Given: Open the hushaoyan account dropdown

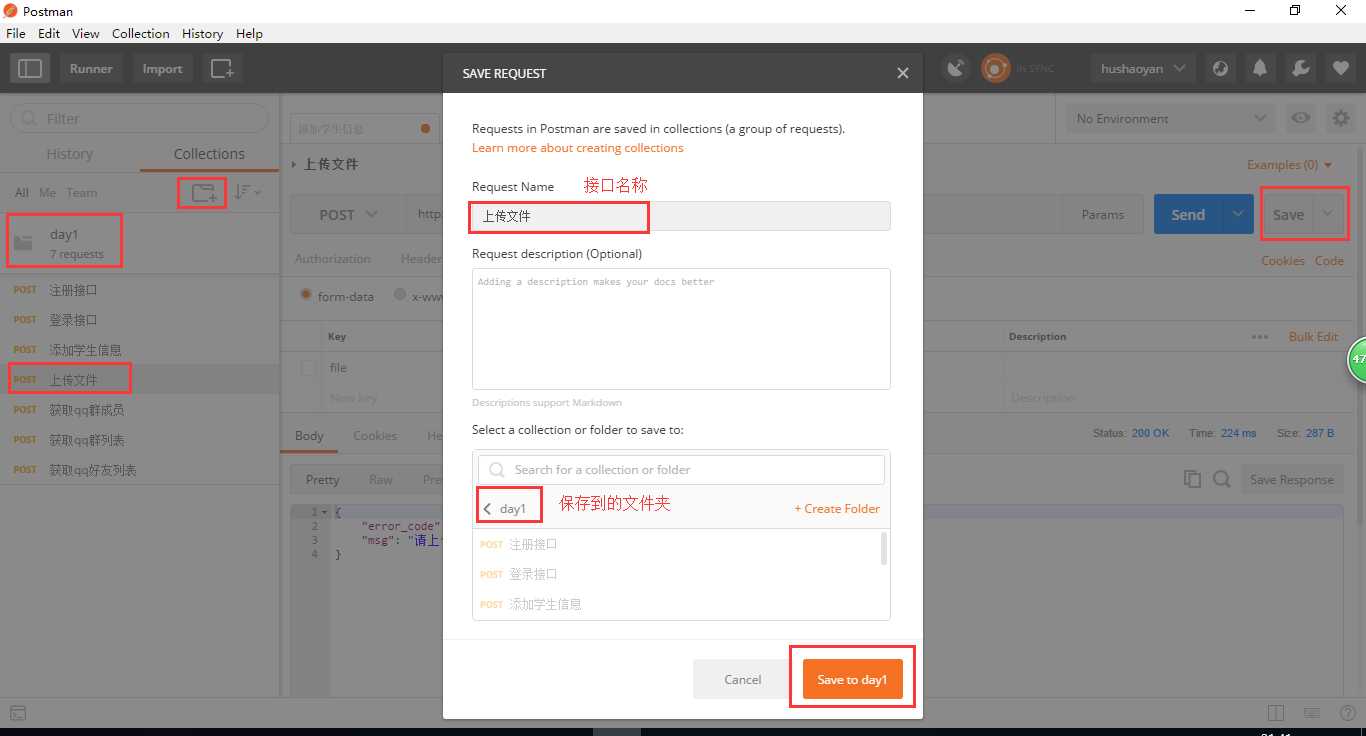Looking at the screenshot, I should [1142, 69].
